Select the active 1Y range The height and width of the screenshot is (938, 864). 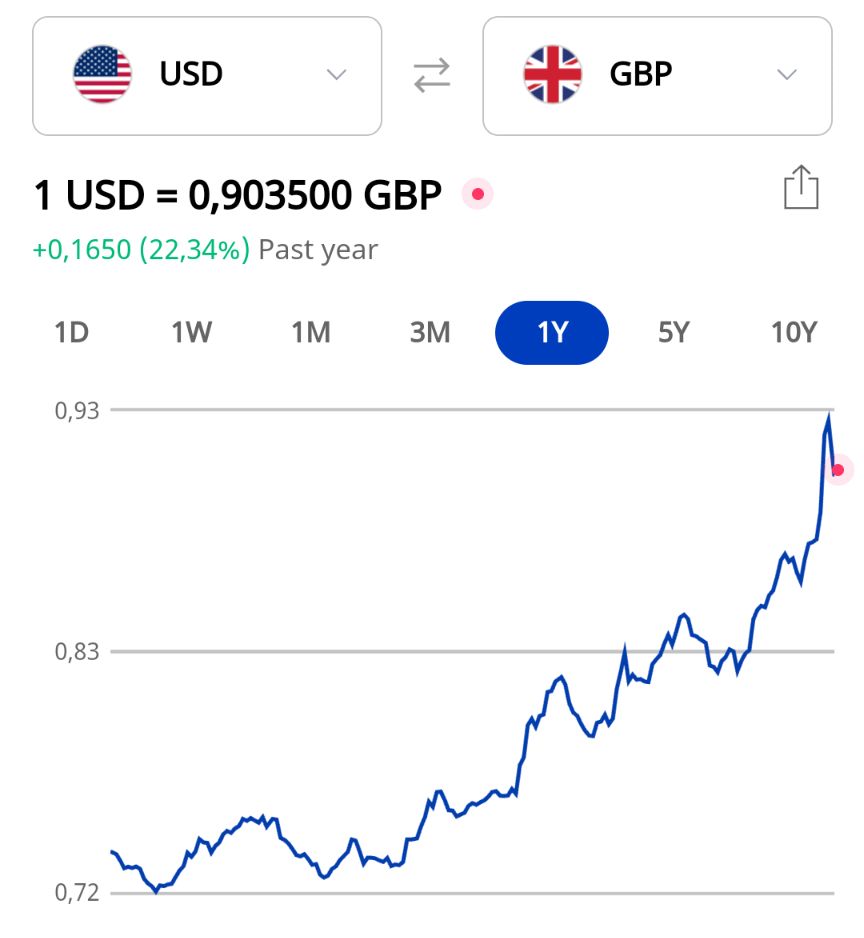click(x=552, y=332)
